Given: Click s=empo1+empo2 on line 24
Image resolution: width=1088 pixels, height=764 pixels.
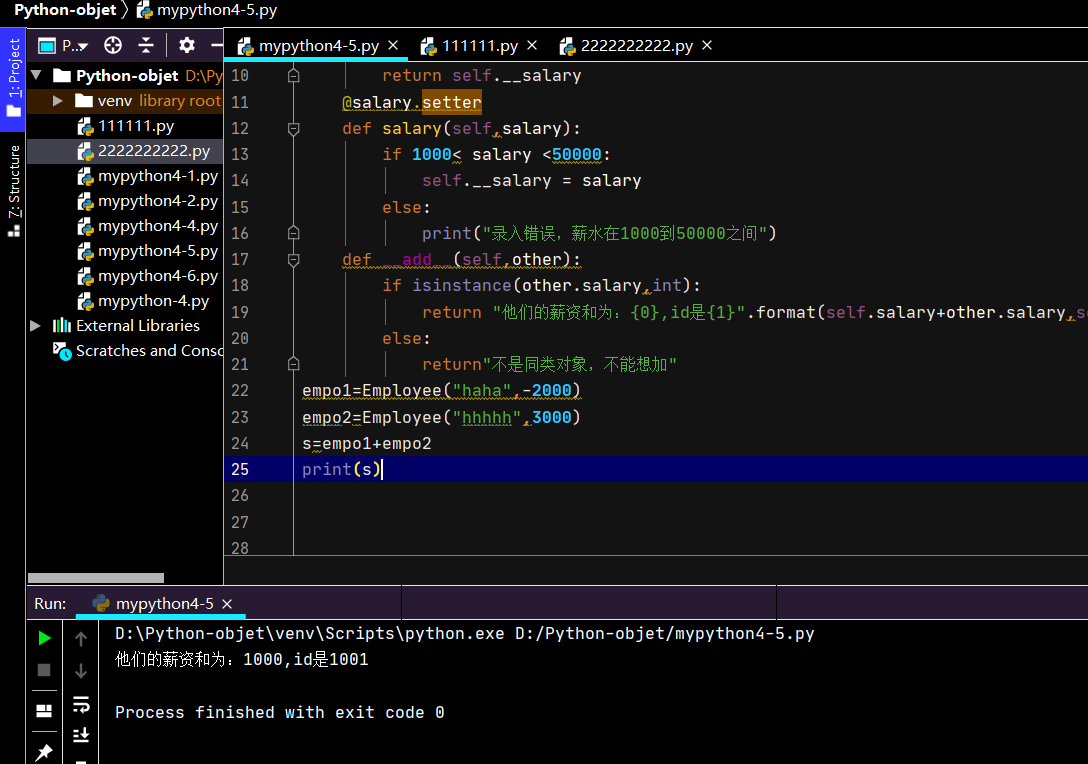Looking at the screenshot, I should click(x=366, y=443).
